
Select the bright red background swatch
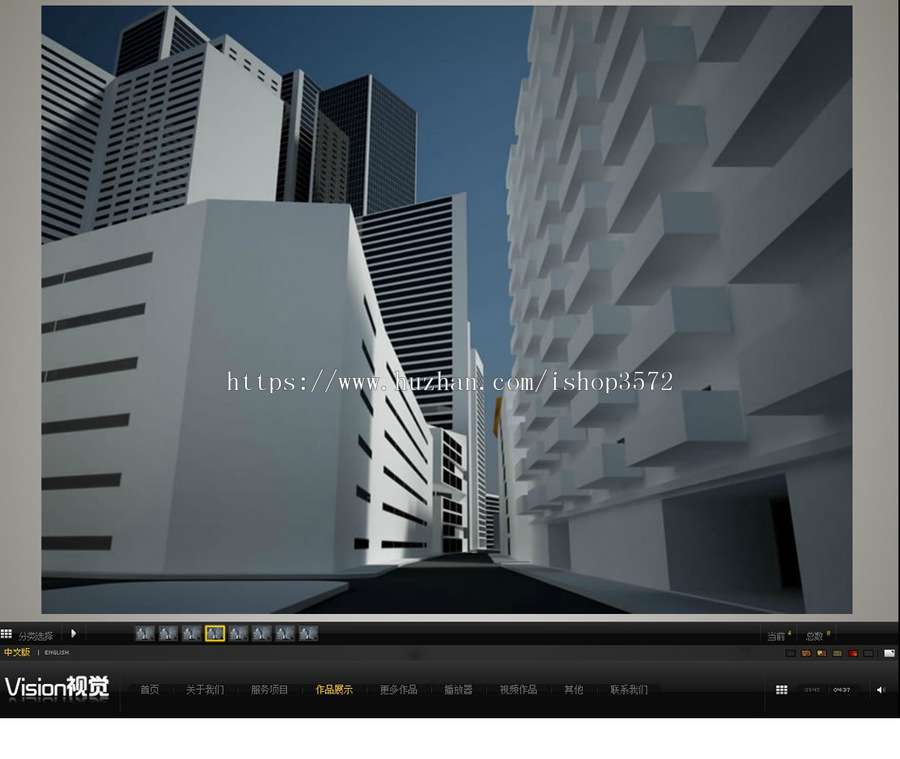point(852,653)
